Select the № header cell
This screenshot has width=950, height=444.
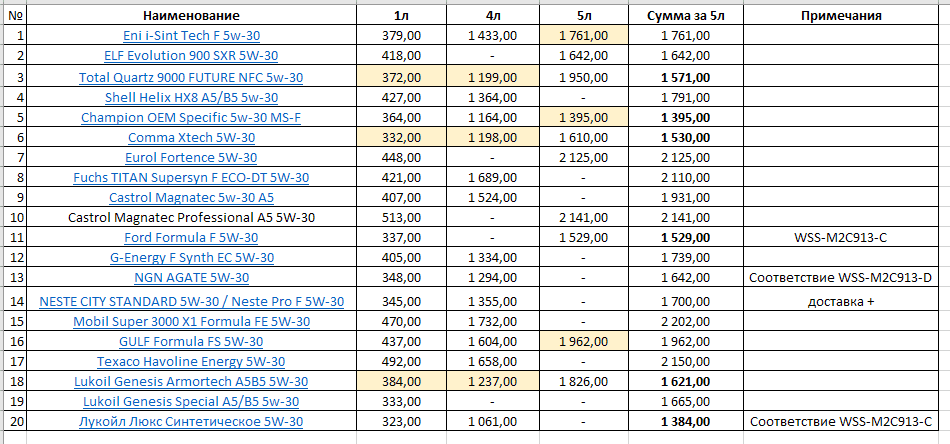click(x=13, y=16)
